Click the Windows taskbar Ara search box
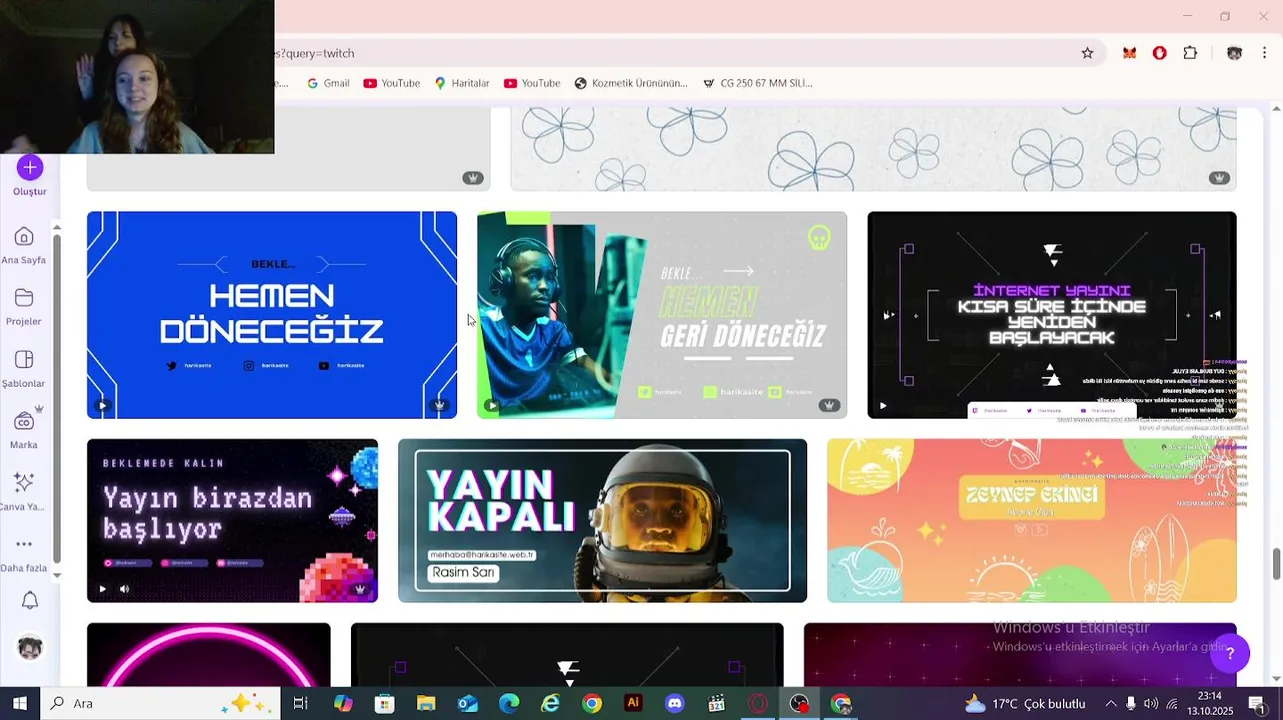The height and width of the screenshot is (720, 1283). (160, 703)
